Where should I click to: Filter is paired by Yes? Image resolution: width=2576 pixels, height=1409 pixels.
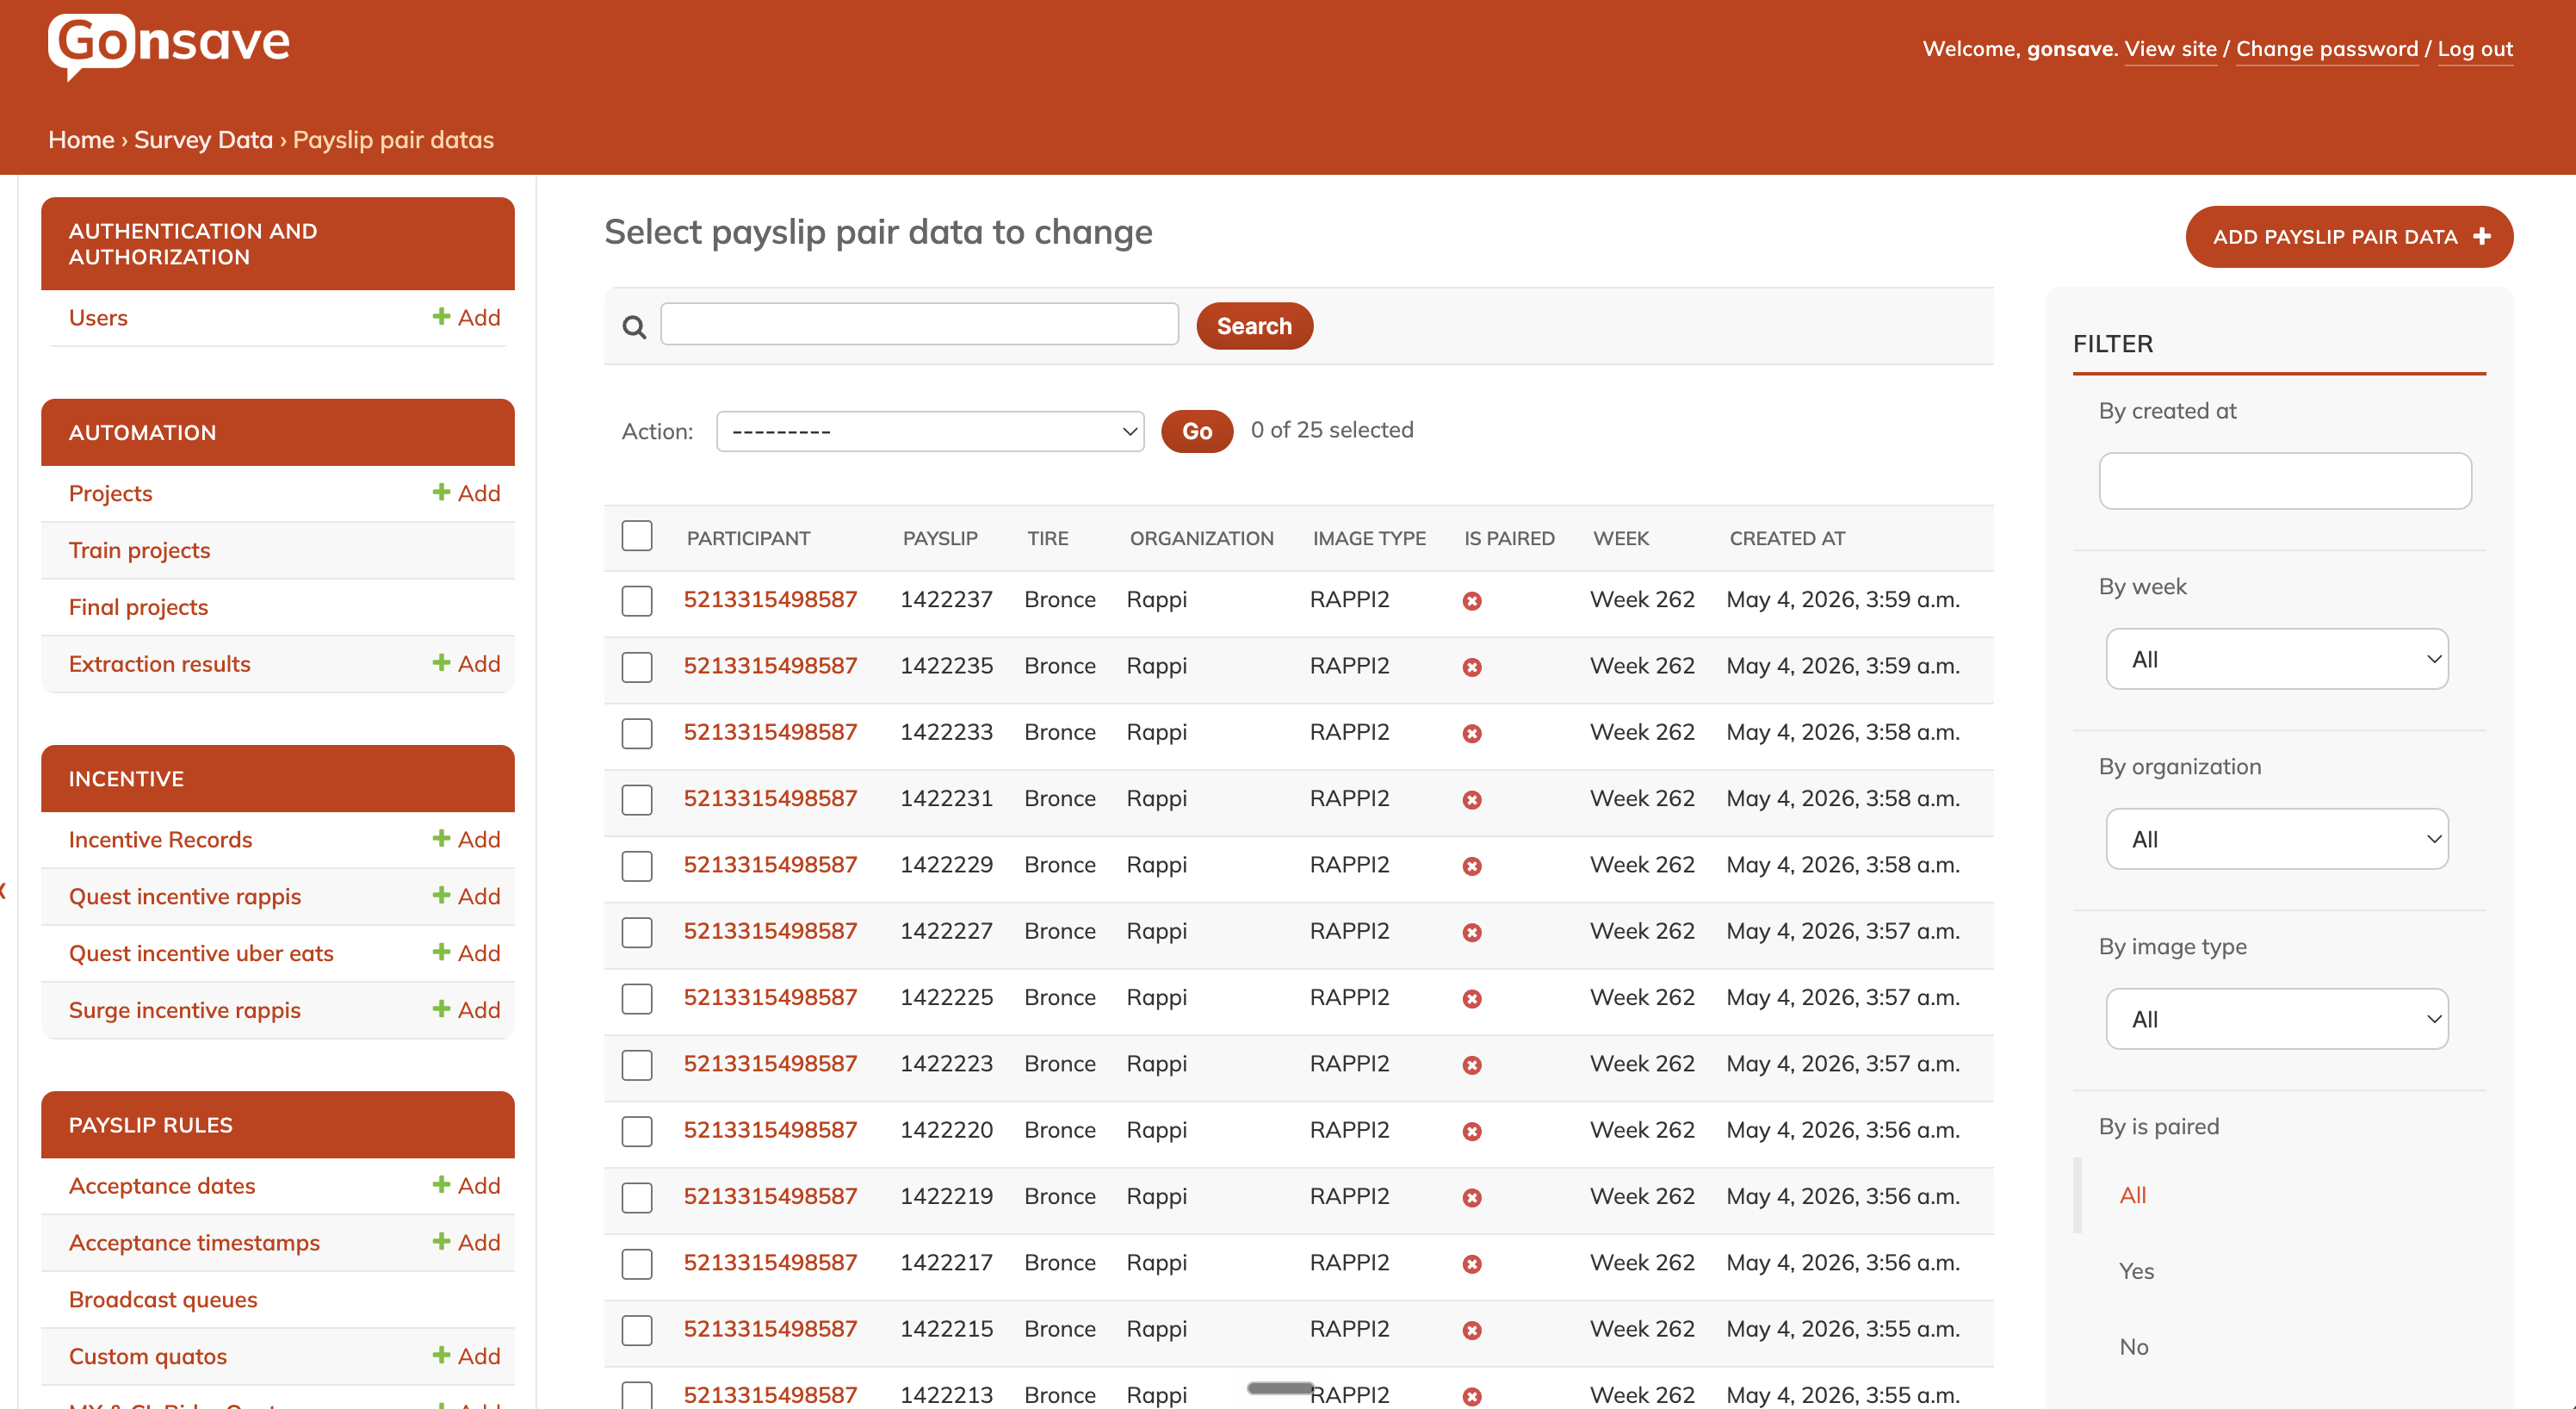click(x=2136, y=1271)
